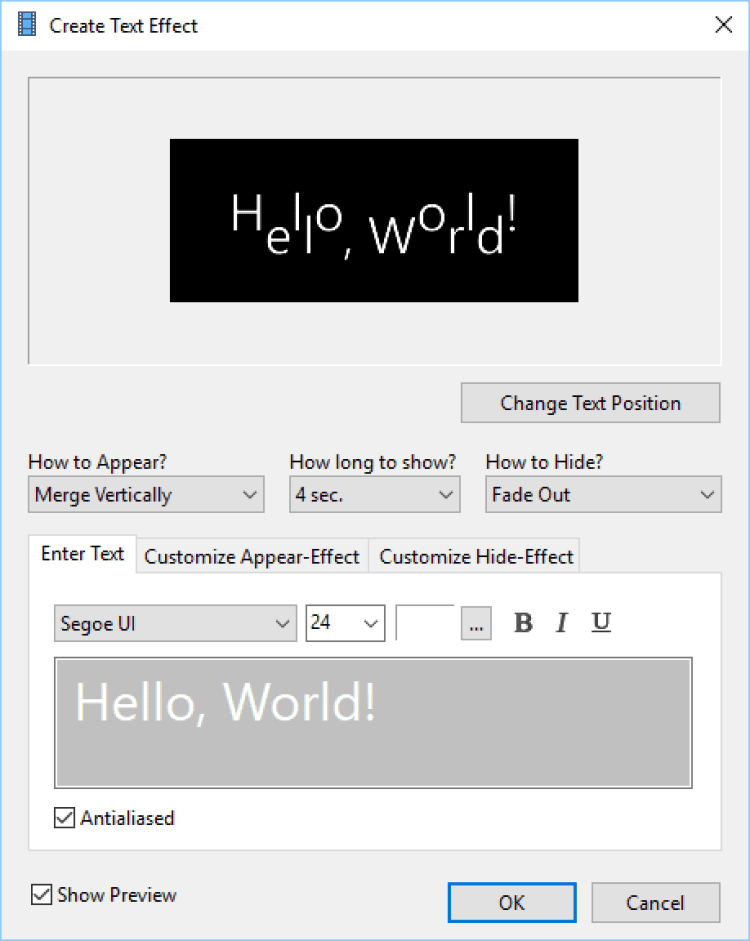Click the white text color swatch
The width and height of the screenshot is (750, 941).
click(x=425, y=623)
